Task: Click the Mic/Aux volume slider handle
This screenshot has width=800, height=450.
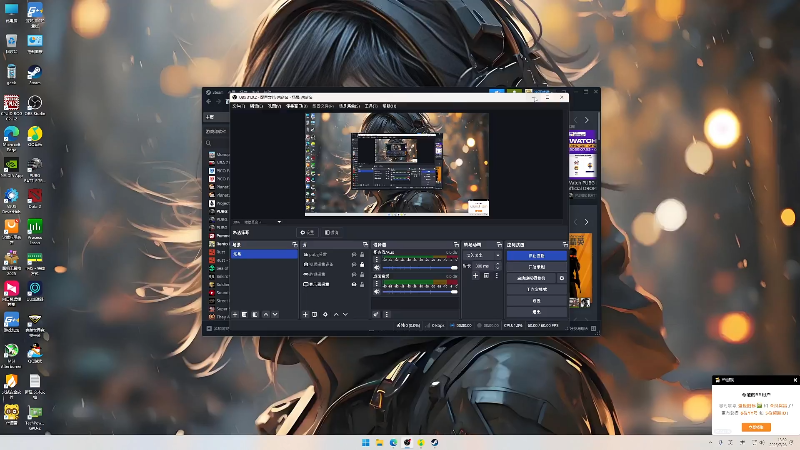Action: pyautogui.click(x=454, y=267)
